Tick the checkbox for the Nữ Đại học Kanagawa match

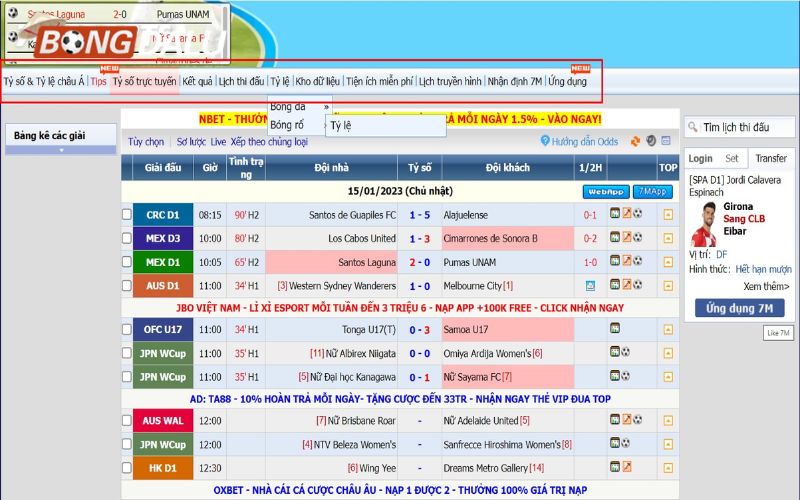point(127,377)
